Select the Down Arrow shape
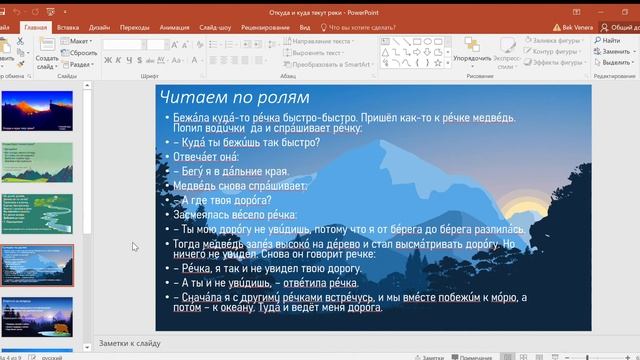The width and height of the screenshot is (640, 360). tap(427, 52)
